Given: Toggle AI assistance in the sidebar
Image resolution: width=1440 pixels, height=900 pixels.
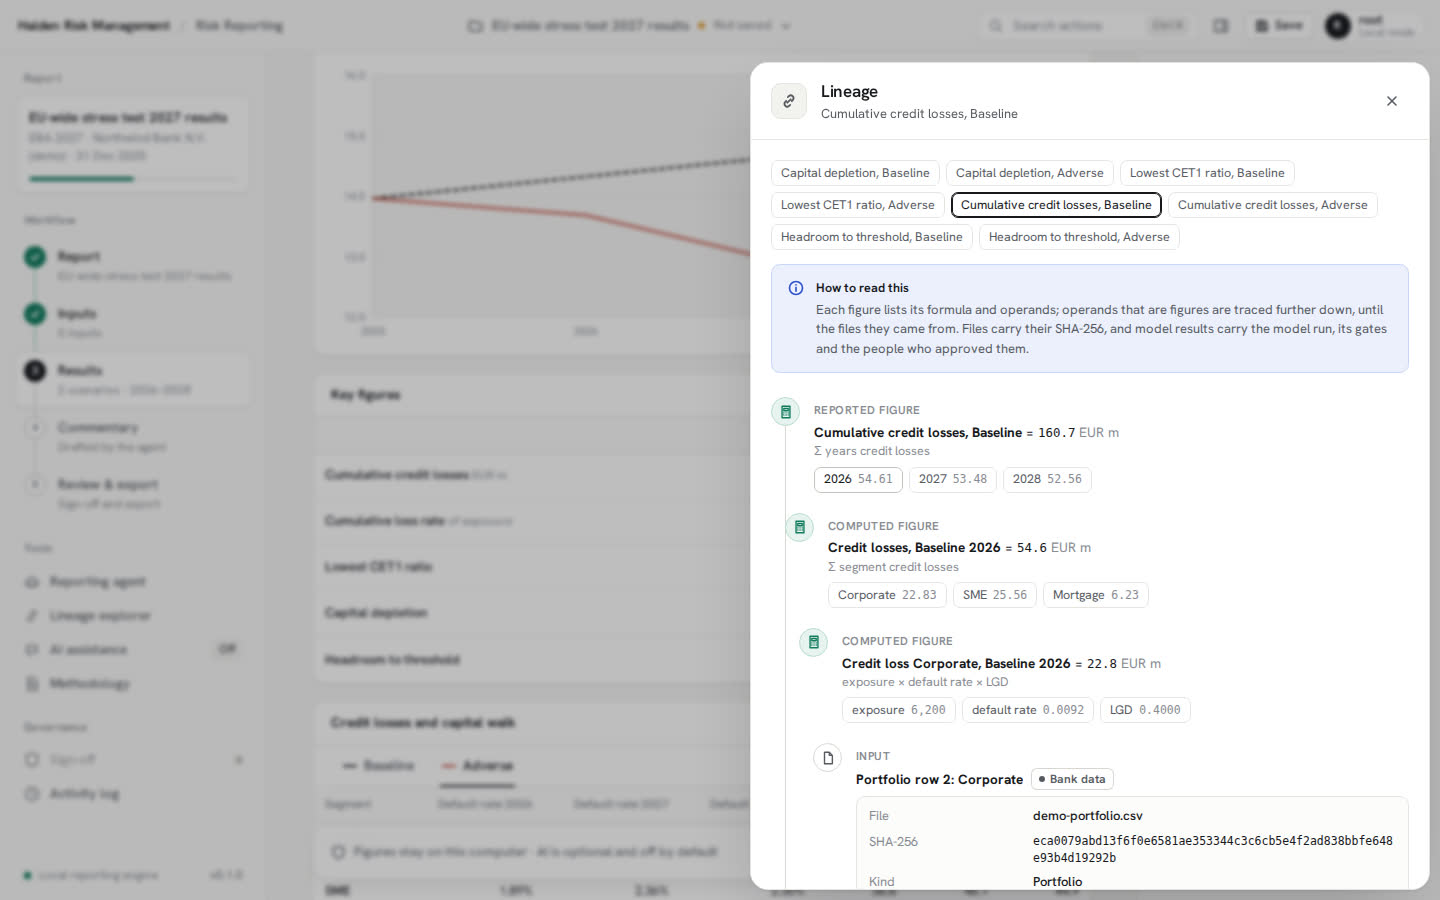Looking at the screenshot, I should point(132,650).
